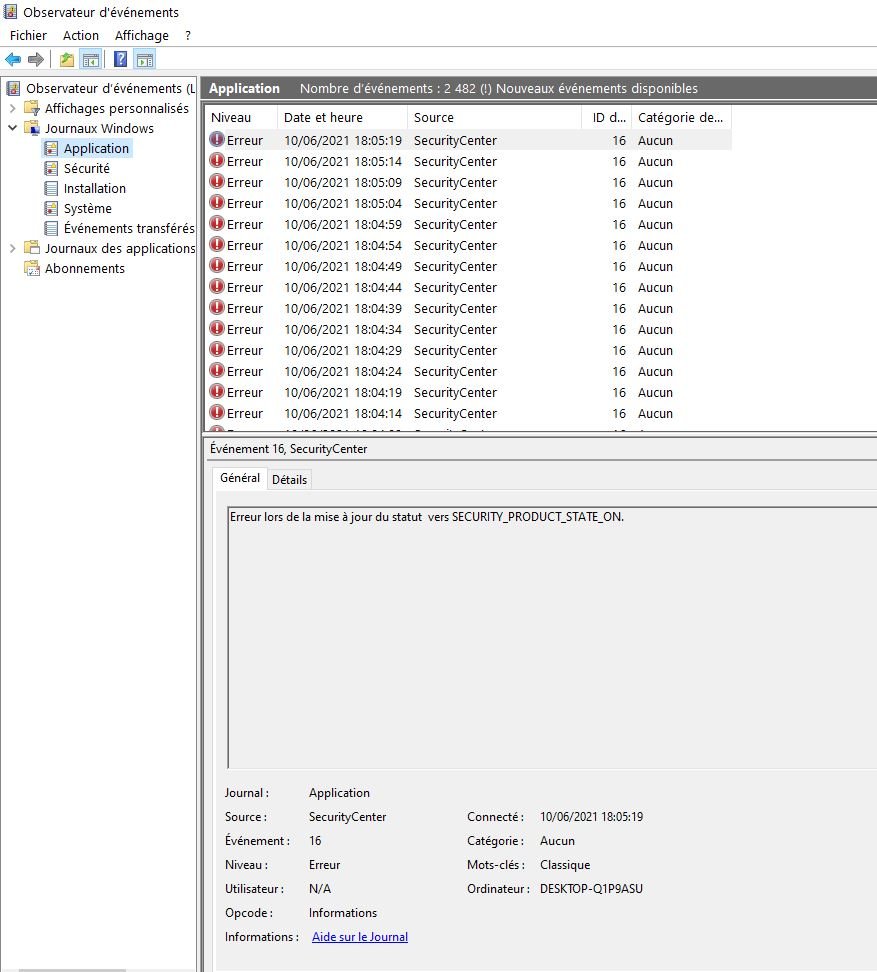Click the Up one level folder icon

point(66,59)
